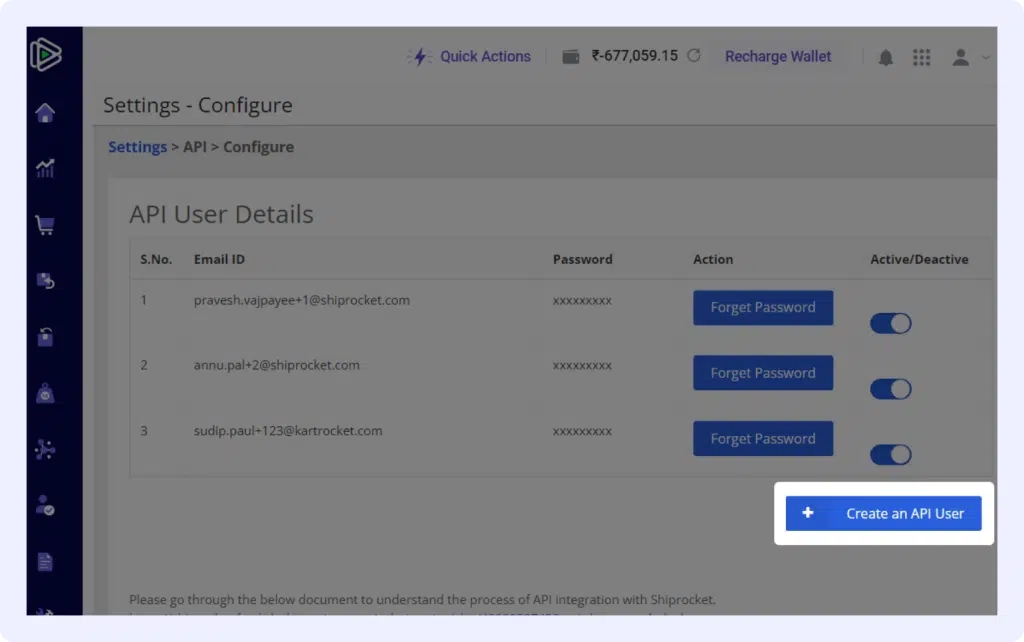The height and width of the screenshot is (642, 1024).
Task: Click Forget Password for annu.pal+2@shiprocket.com
Action: [x=762, y=373]
